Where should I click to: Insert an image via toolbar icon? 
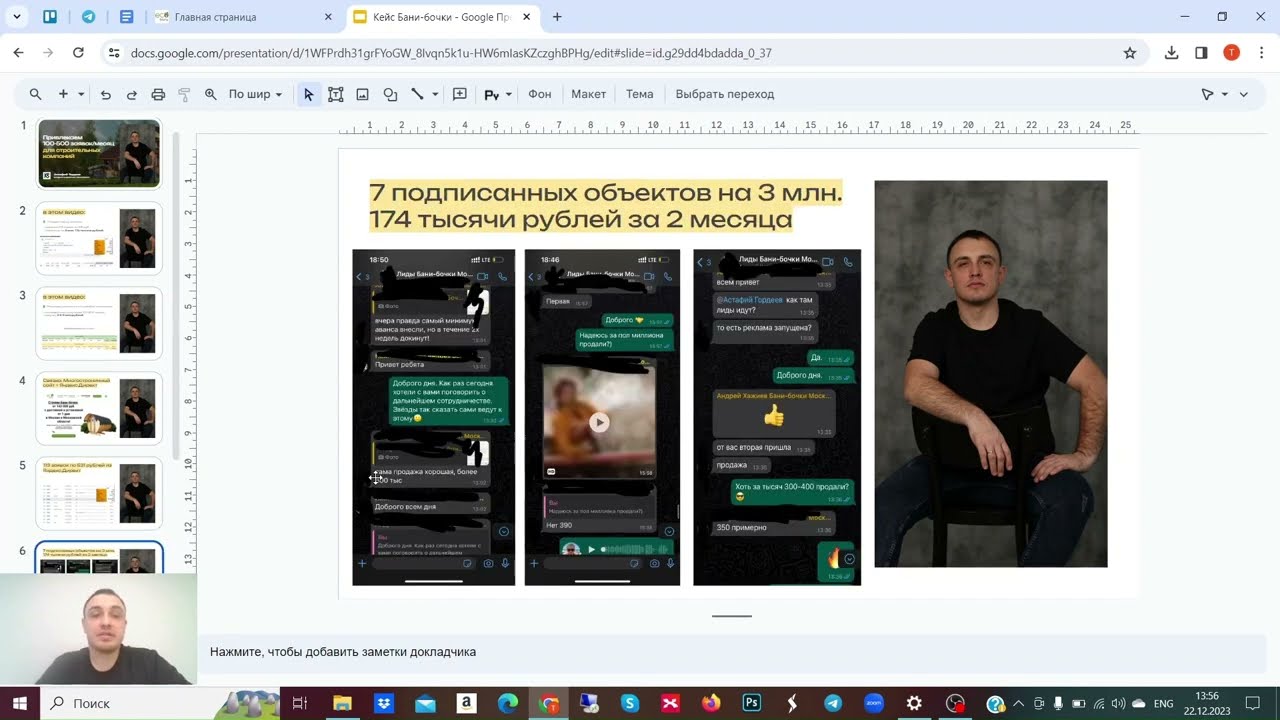point(363,94)
